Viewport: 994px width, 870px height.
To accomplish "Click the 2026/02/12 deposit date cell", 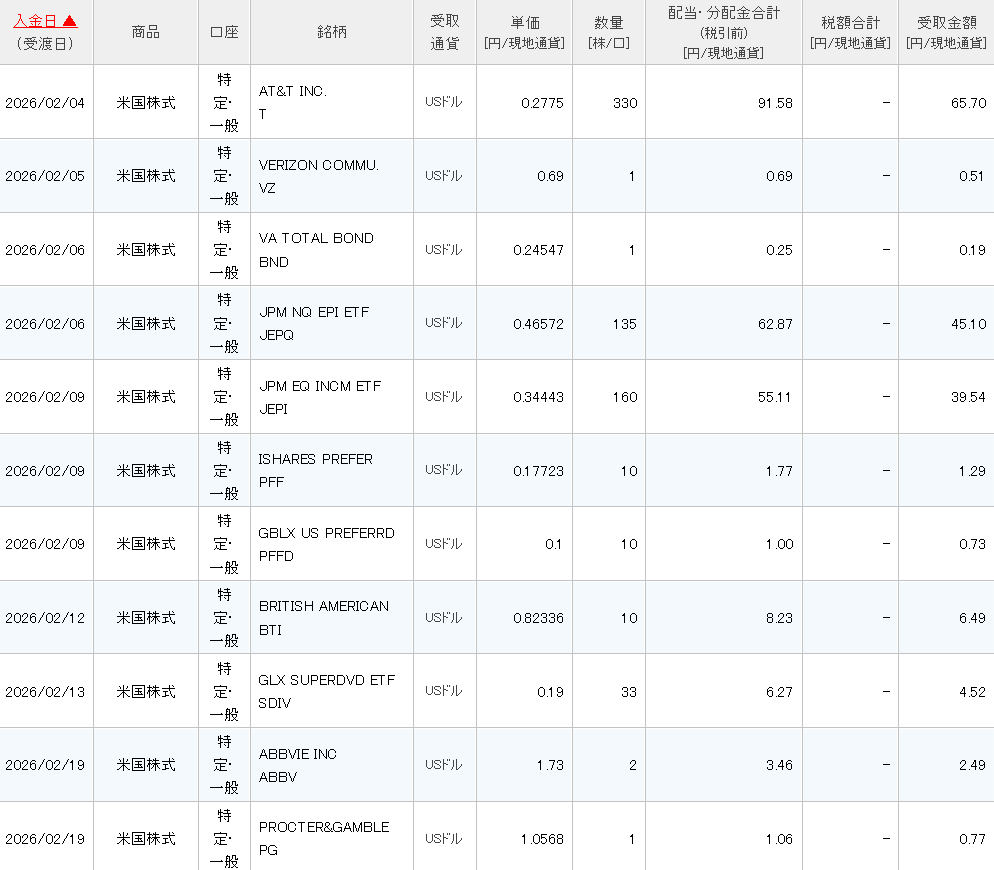I will pos(45,618).
